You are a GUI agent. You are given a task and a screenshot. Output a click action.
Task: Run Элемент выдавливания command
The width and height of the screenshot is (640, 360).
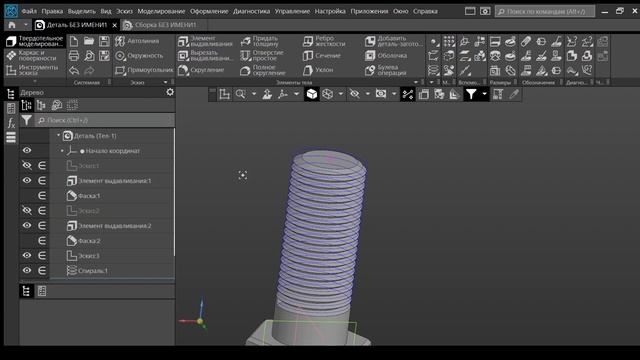[205, 41]
